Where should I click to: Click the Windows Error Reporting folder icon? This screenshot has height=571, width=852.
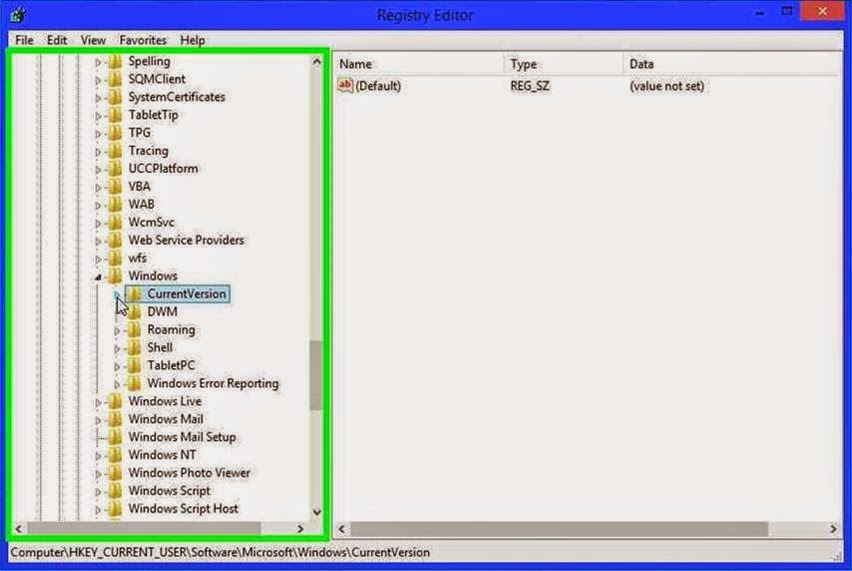pos(134,384)
